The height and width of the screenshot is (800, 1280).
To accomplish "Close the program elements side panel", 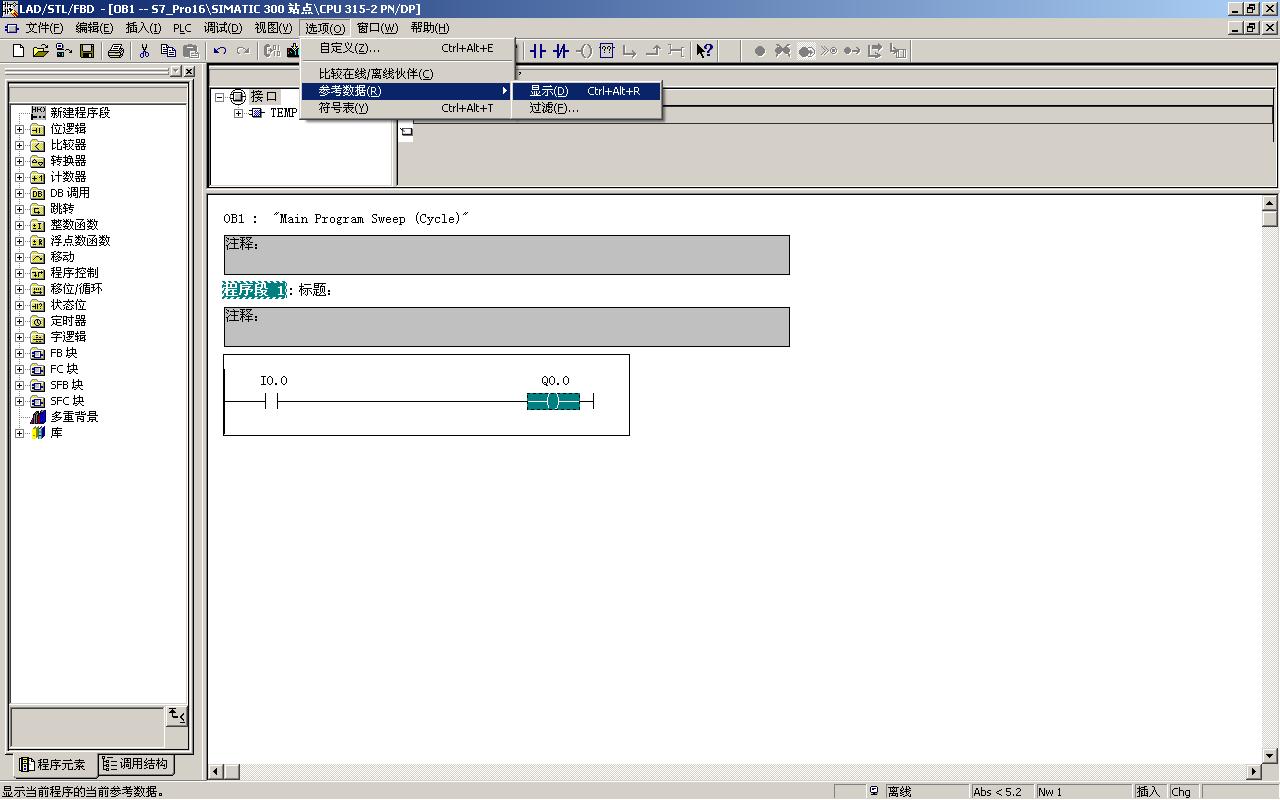I will (189, 72).
